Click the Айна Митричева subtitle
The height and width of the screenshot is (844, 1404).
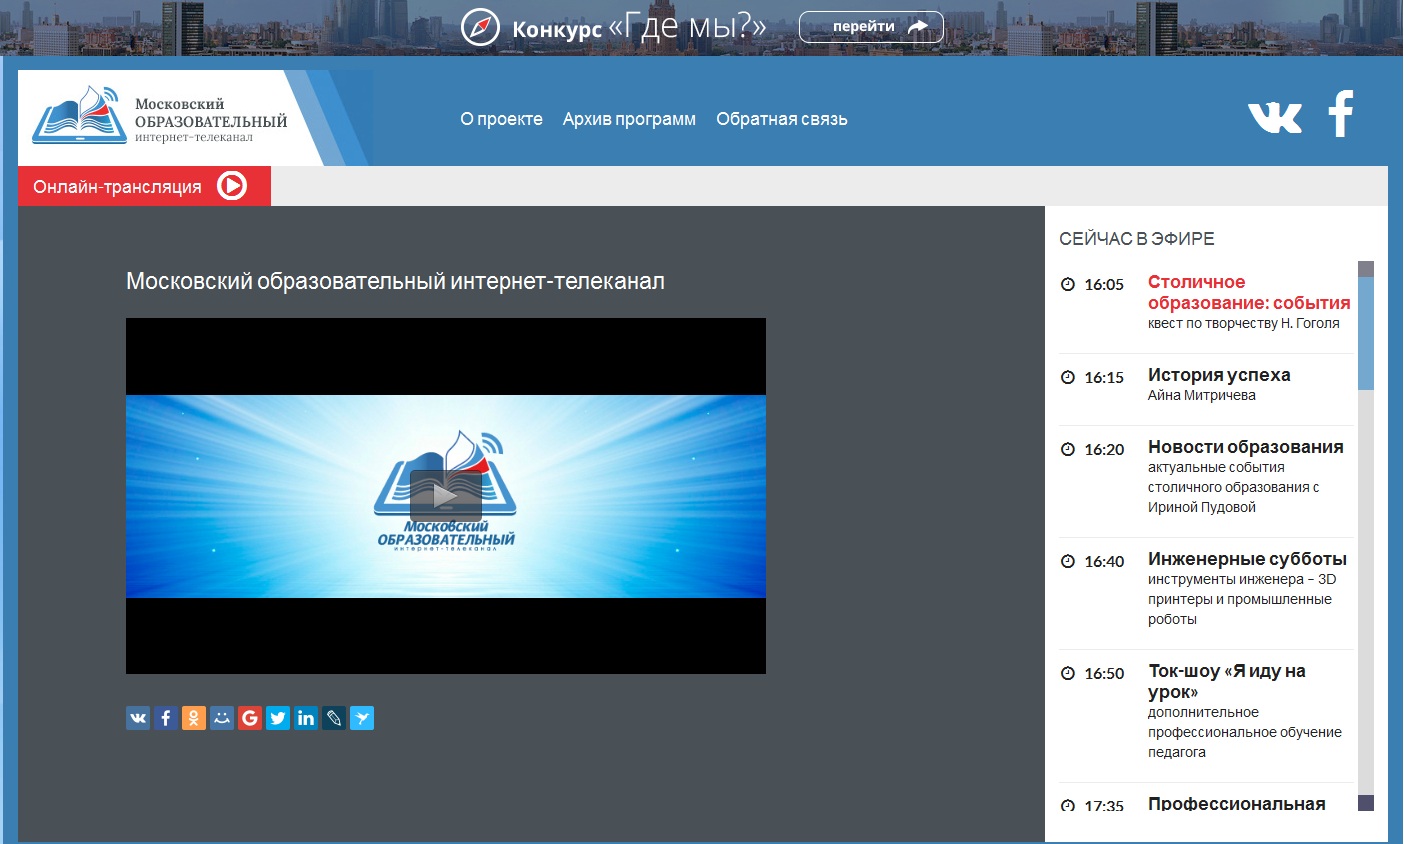pos(1202,395)
